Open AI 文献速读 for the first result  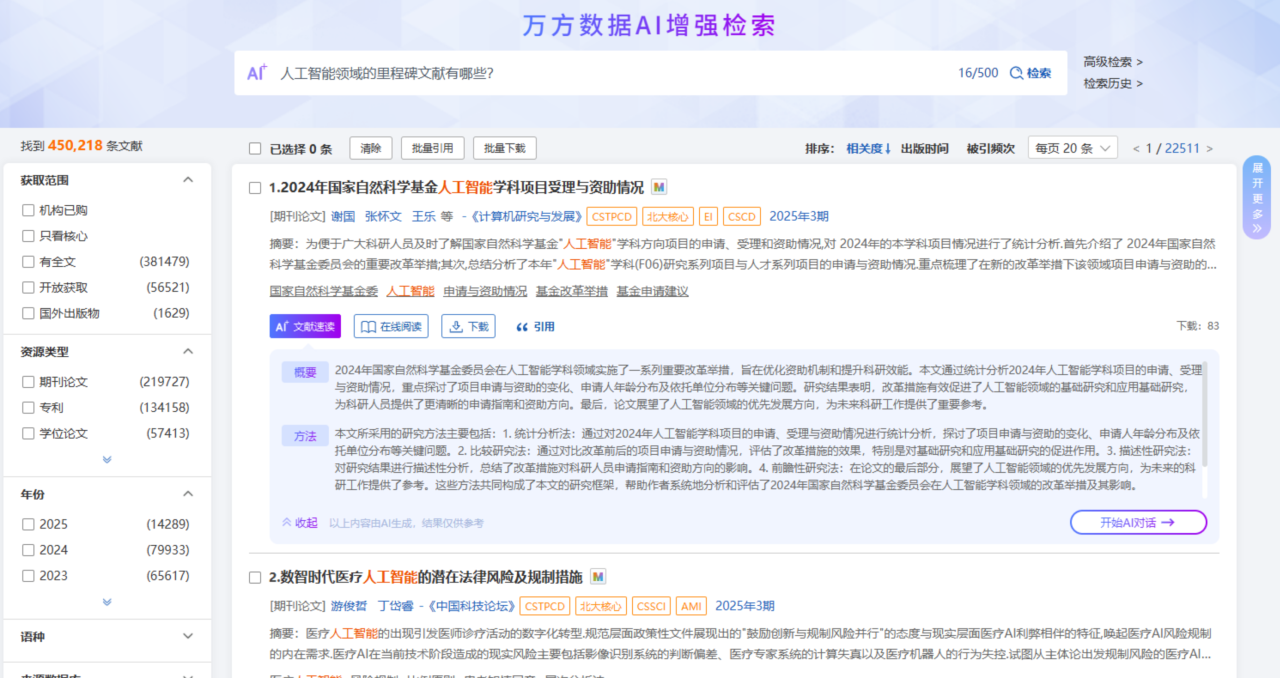pyautogui.click(x=304, y=326)
